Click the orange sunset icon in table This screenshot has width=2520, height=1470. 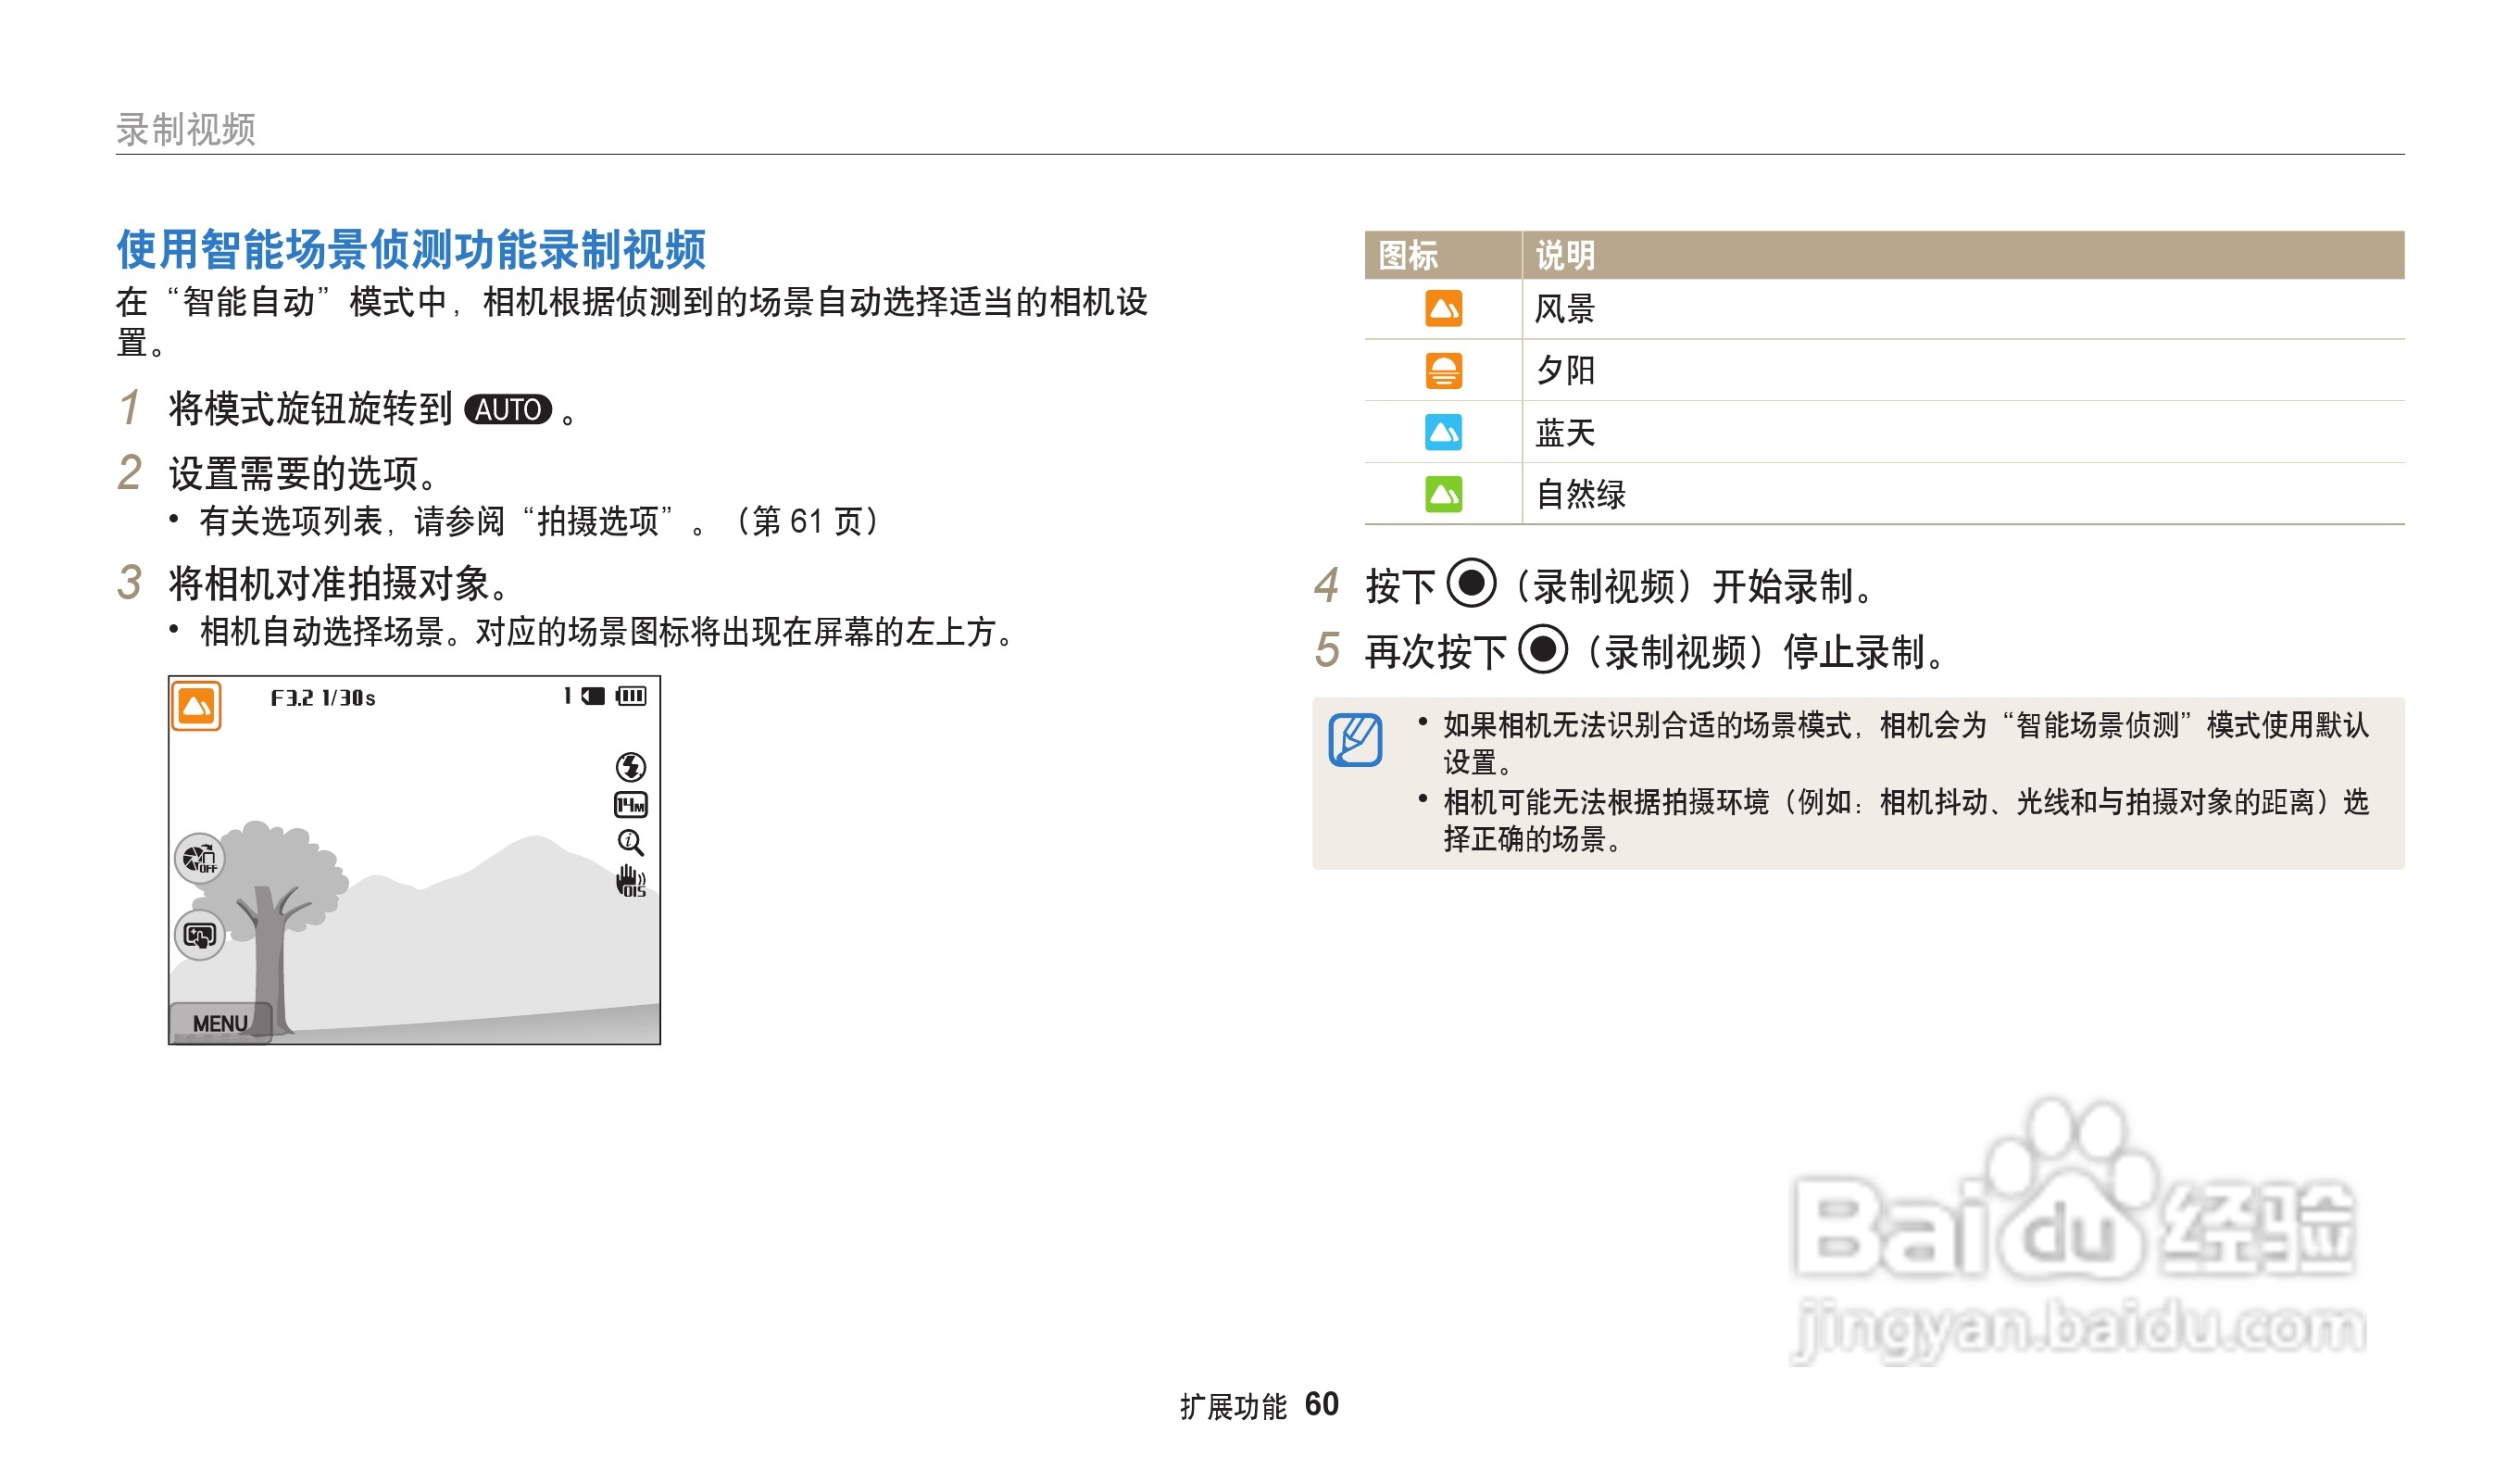click(x=1443, y=371)
